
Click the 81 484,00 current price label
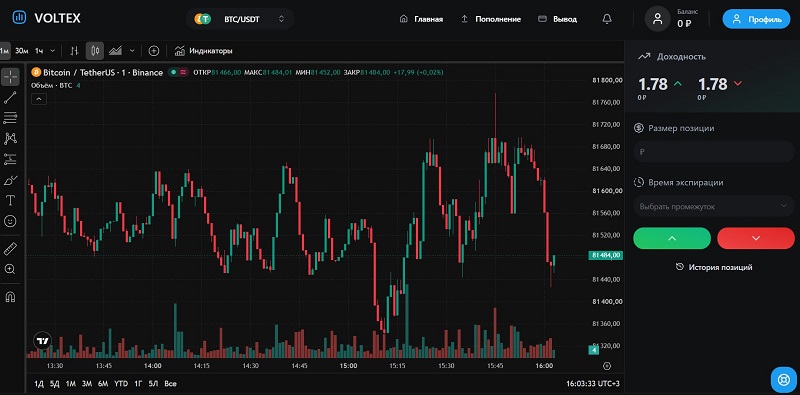tap(605, 255)
